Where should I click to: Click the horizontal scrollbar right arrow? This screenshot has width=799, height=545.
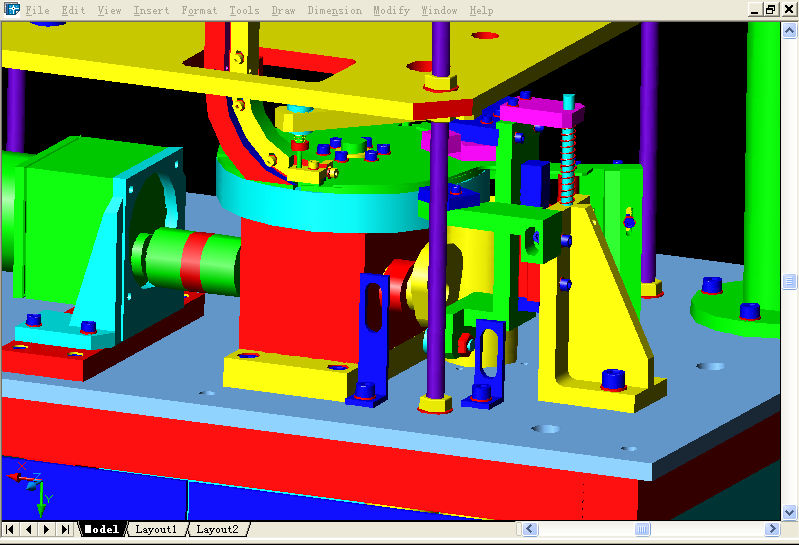pyautogui.click(x=771, y=529)
